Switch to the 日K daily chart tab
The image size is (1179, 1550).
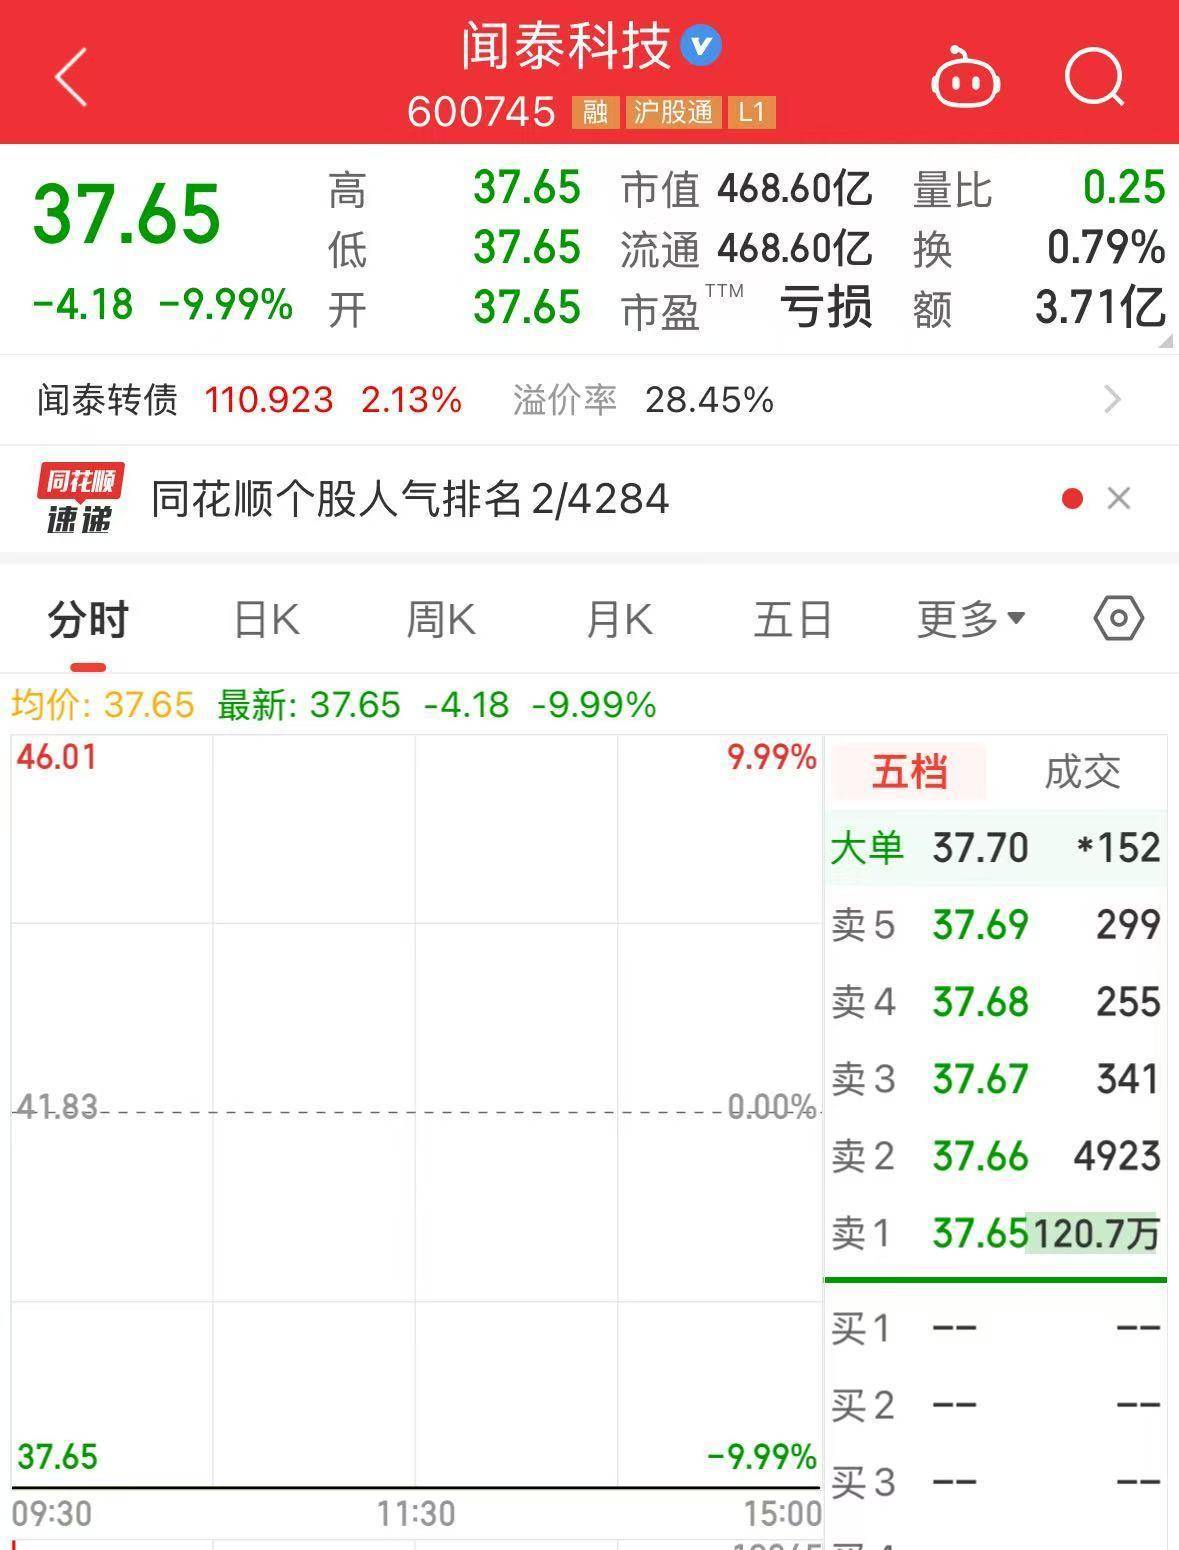pyautogui.click(x=265, y=618)
